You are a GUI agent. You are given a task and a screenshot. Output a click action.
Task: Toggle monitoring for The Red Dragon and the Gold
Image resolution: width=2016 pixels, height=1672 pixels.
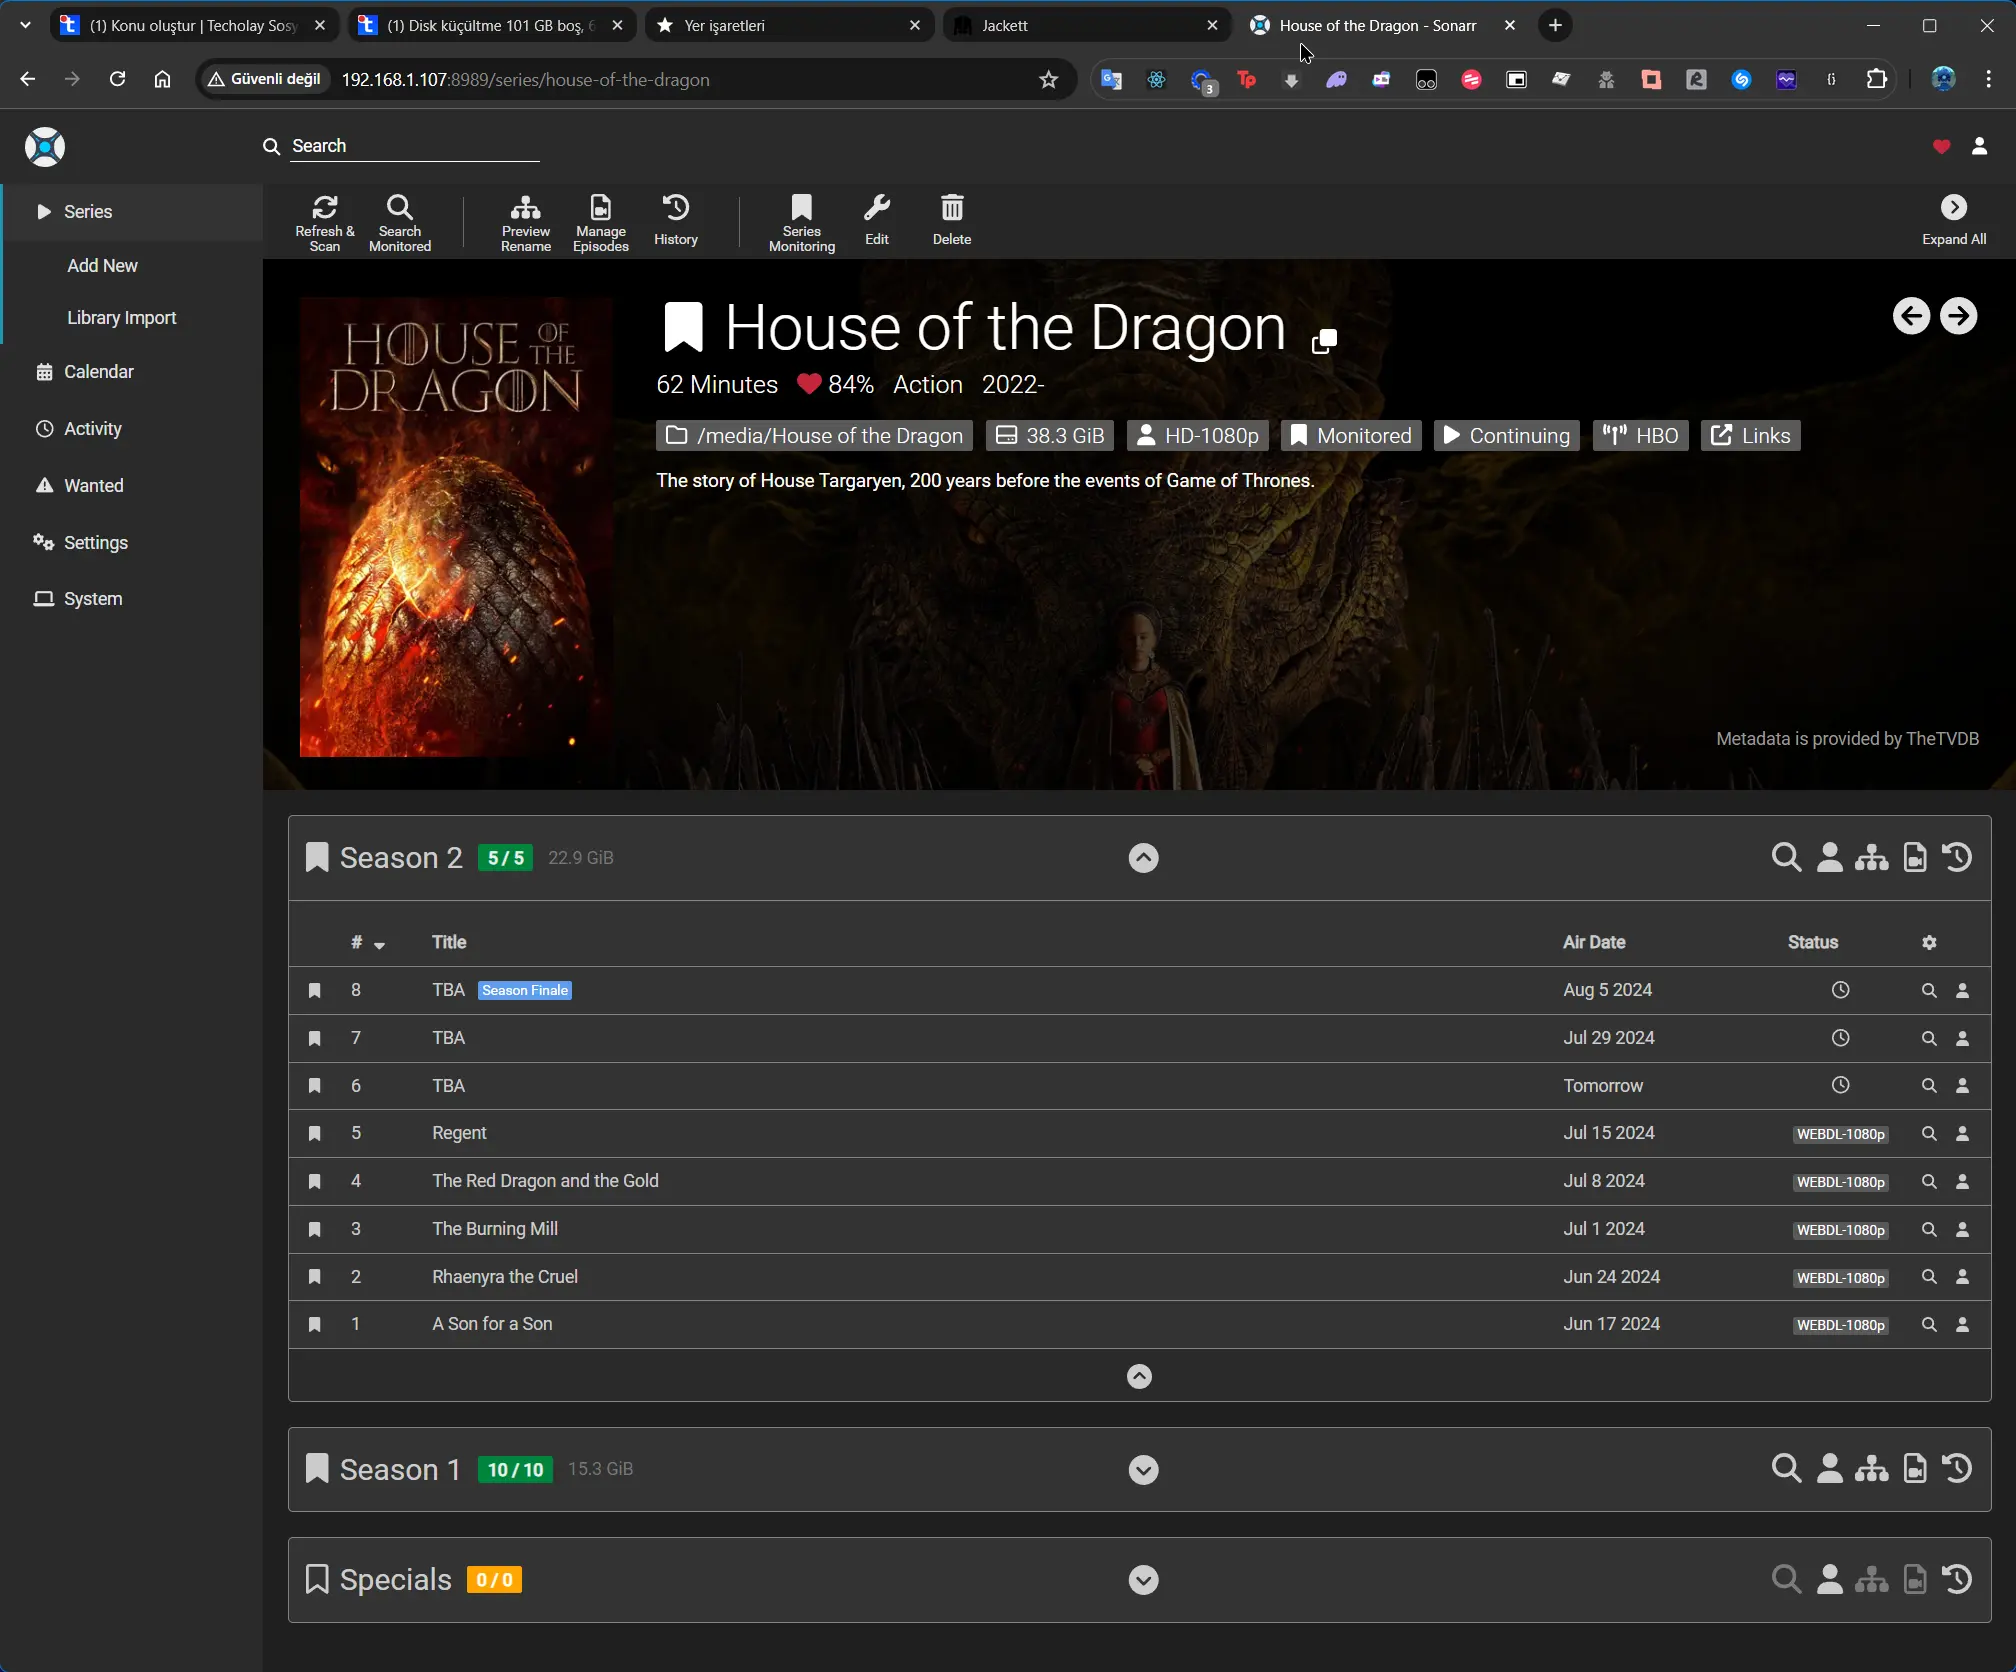314,1181
